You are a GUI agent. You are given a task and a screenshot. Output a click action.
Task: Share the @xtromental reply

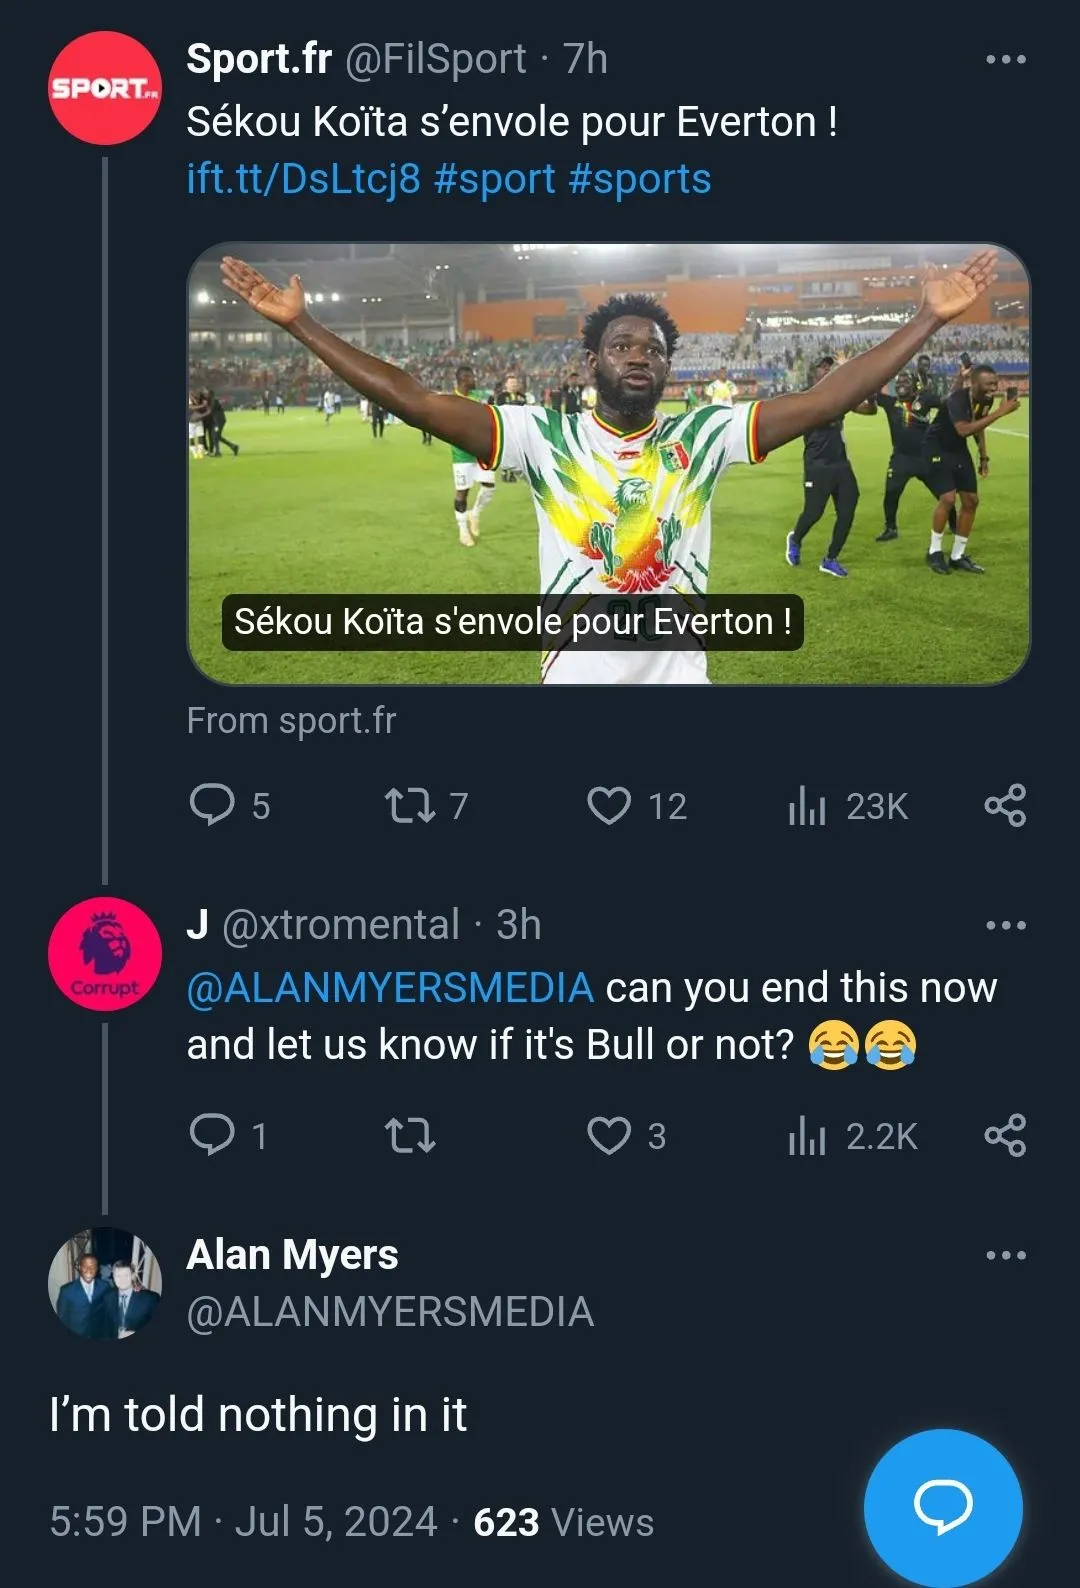[1005, 1135]
